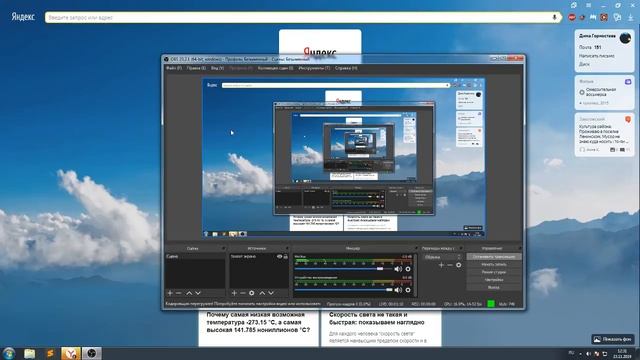Screen dimensions: 640x360
Task: Add a scene transition with plus icon
Action: click(x=441, y=265)
